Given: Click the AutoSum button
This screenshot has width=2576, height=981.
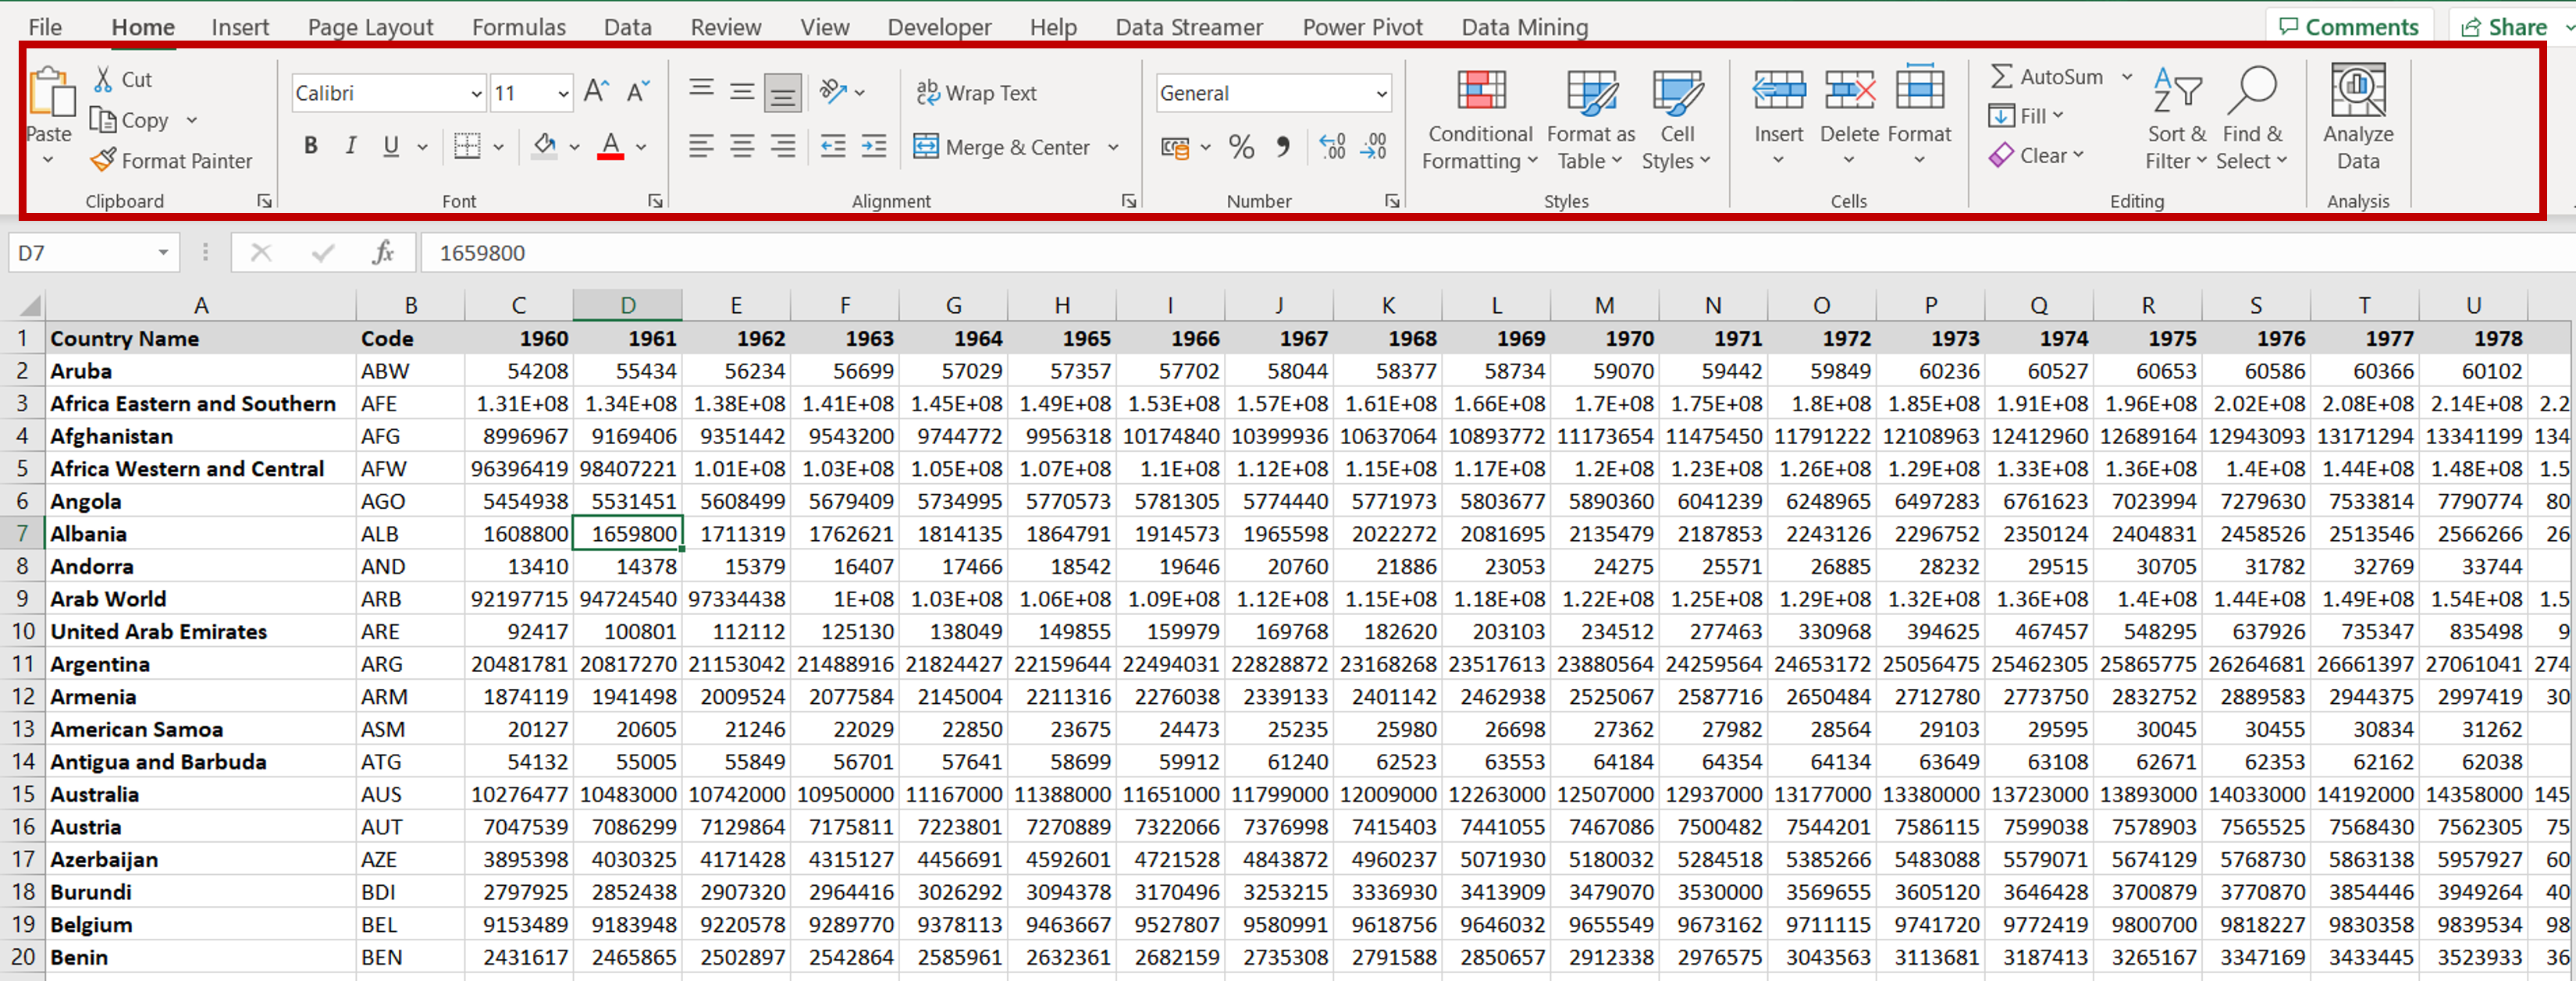Looking at the screenshot, I should [2047, 76].
